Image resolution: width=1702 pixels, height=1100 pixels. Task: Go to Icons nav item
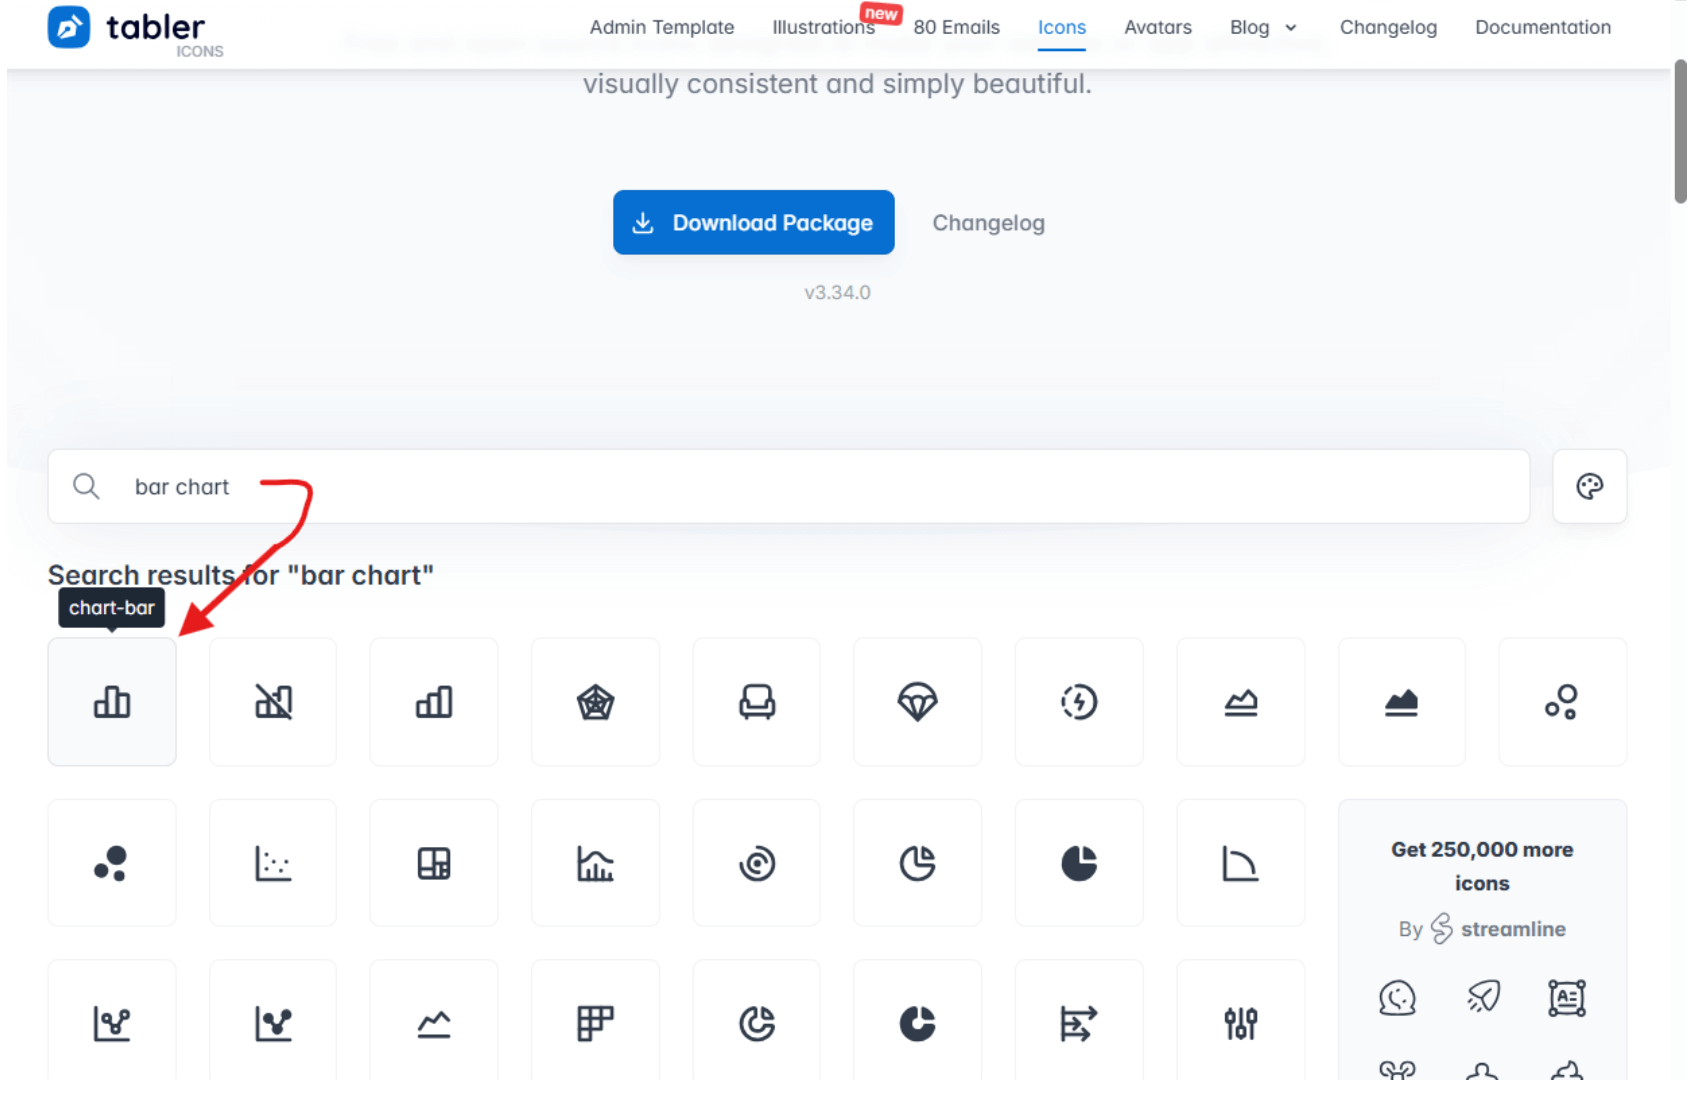(1062, 27)
